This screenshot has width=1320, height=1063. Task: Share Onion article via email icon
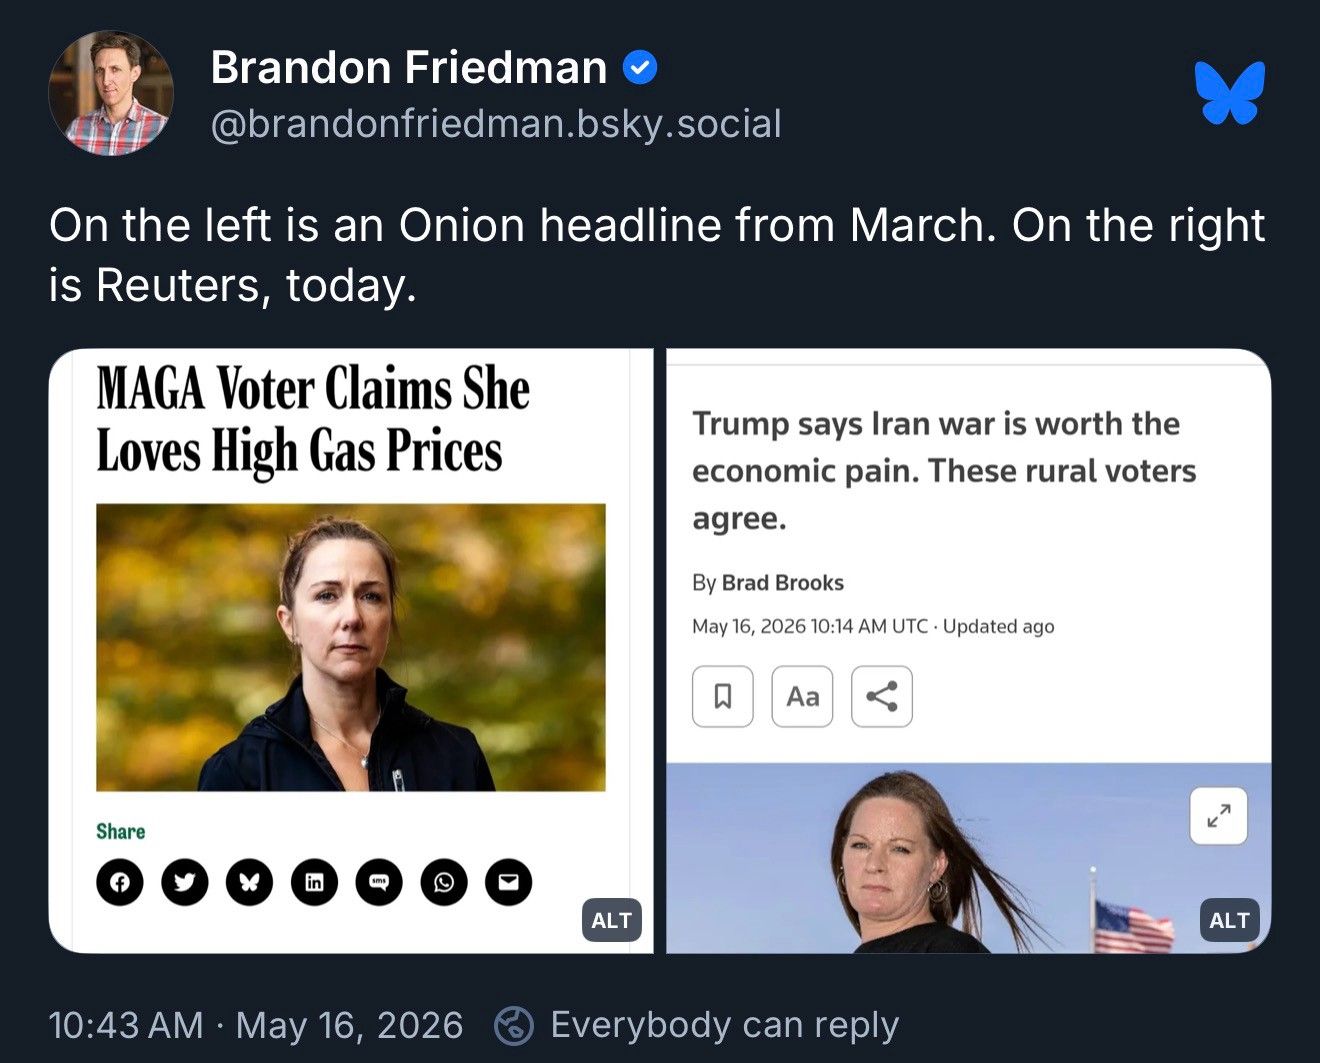coord(509,882)
